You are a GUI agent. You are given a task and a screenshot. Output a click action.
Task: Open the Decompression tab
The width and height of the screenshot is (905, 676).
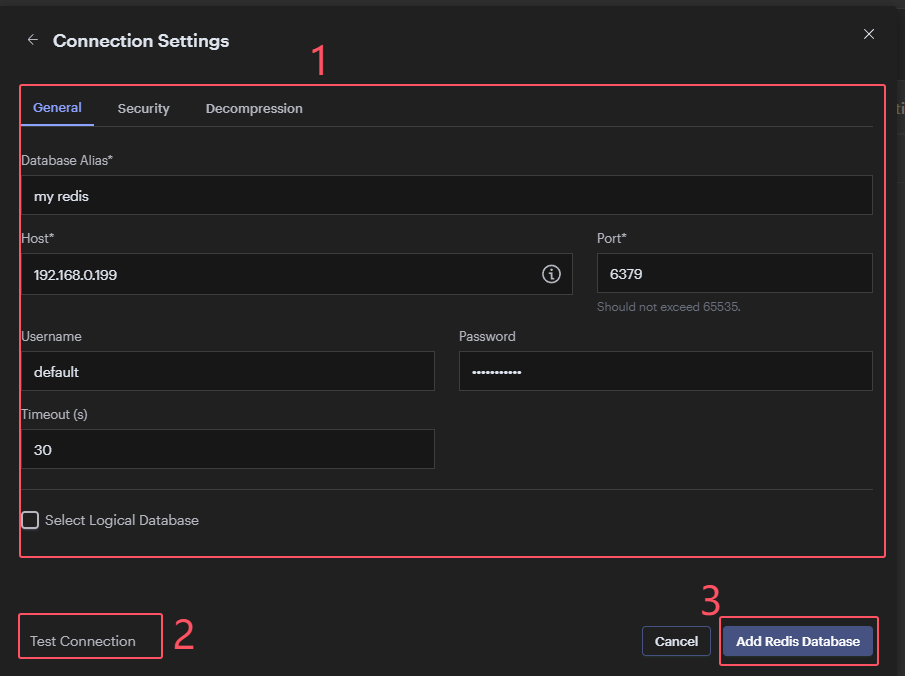(254, 109)
